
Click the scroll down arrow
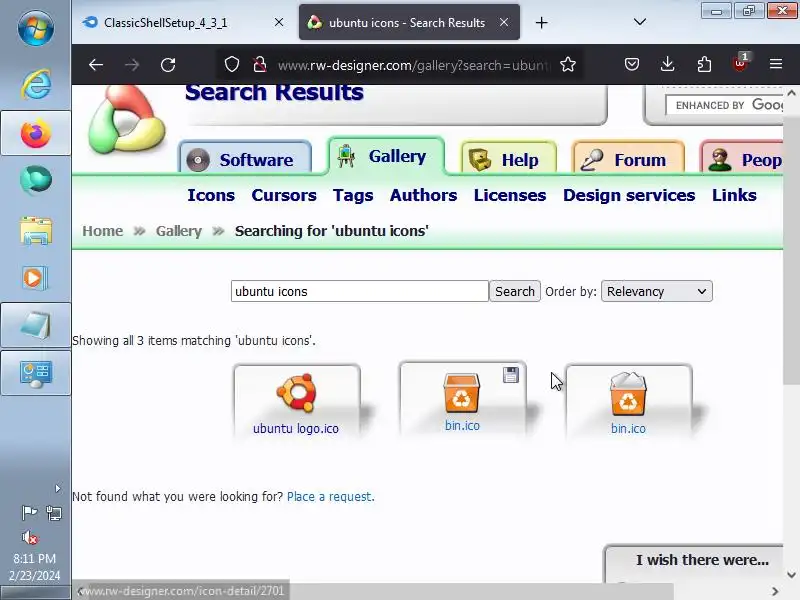(791, 574)
